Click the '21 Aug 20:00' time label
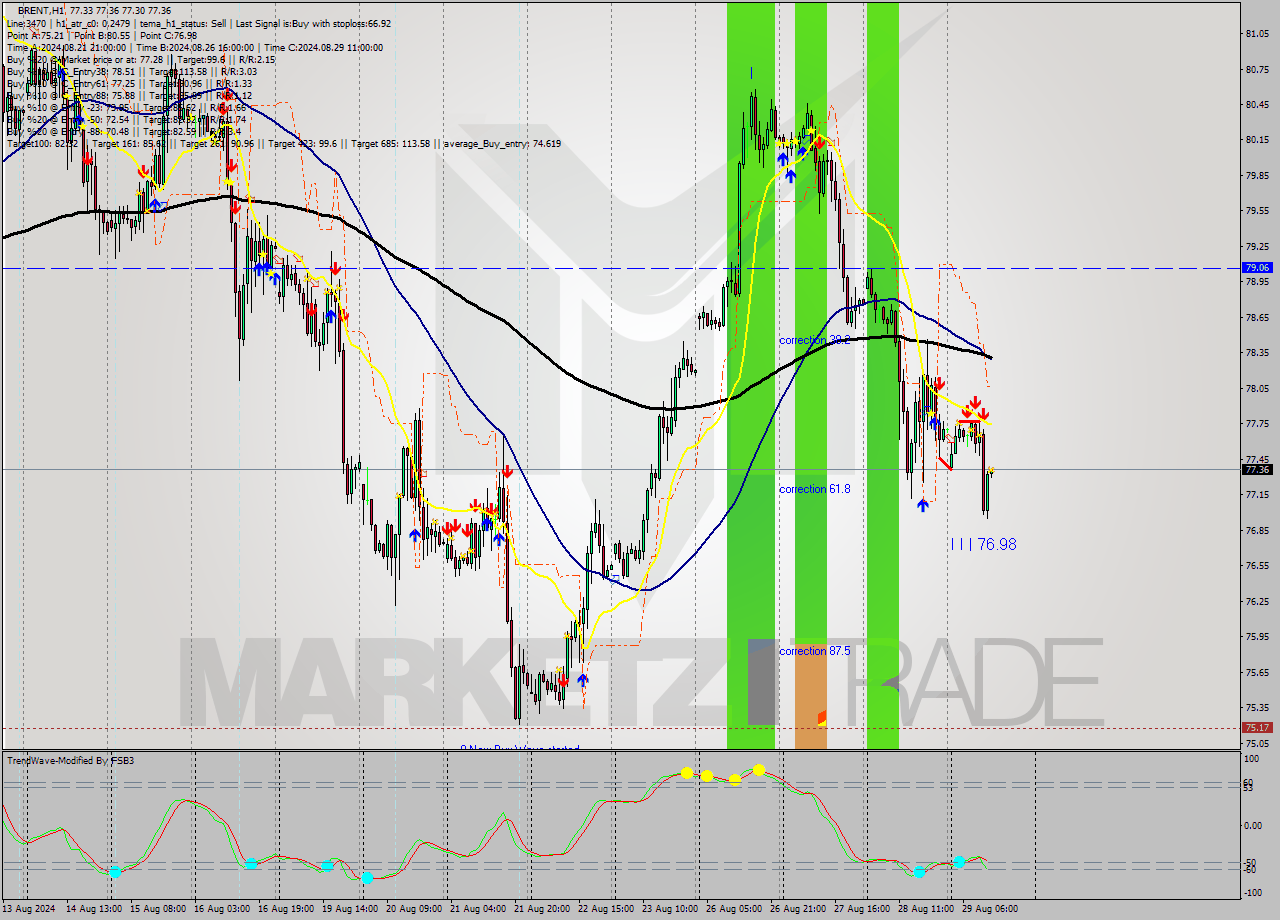The width and height of the screenshot is (1280, 920). coord(542,909)
